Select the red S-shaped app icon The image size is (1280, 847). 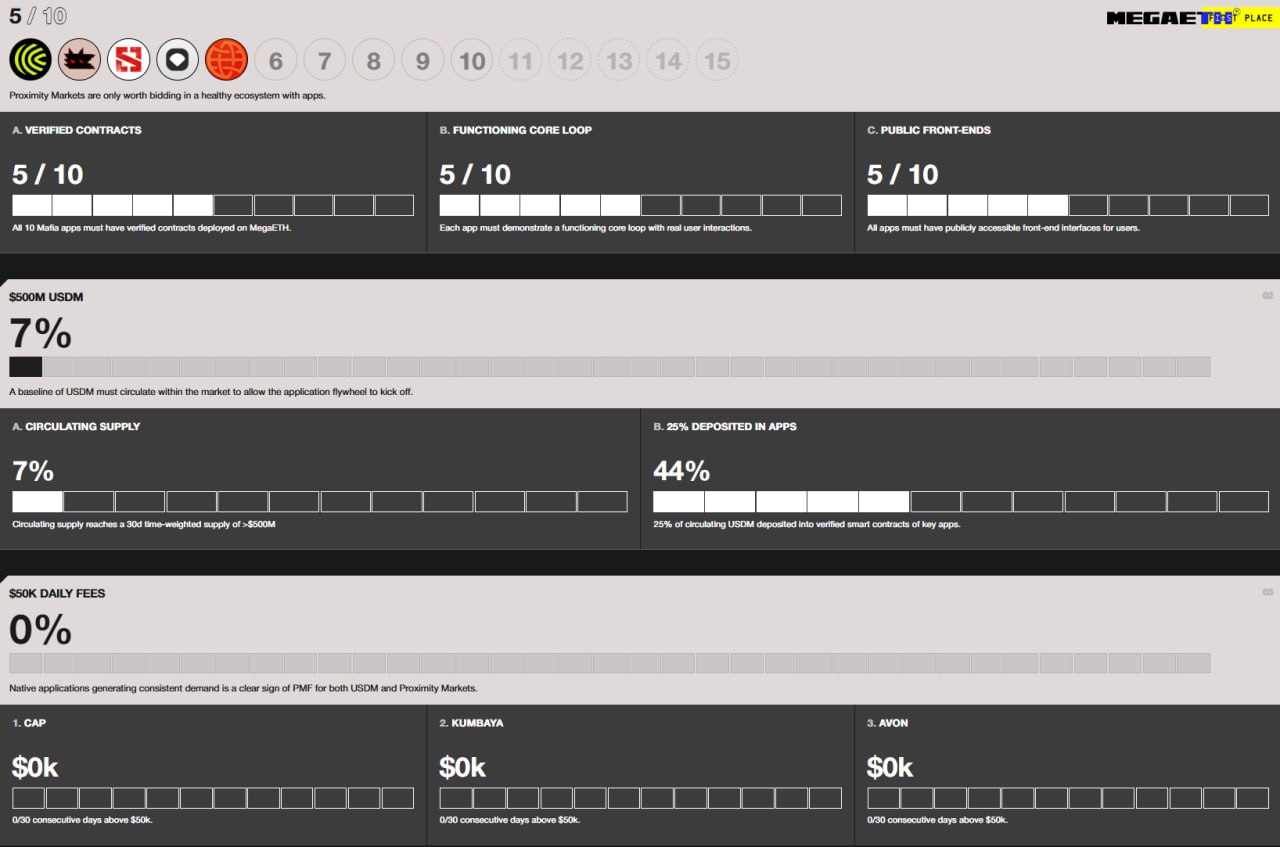point(128,60)
